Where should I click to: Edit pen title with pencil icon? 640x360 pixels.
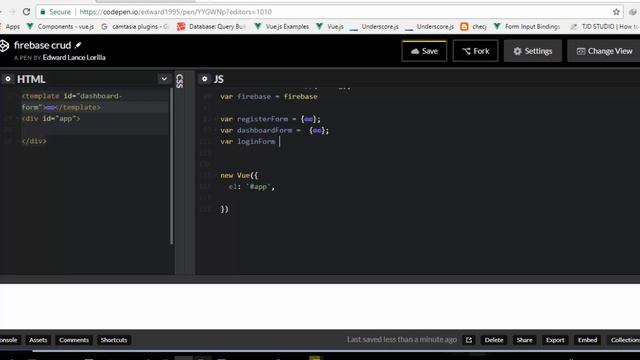tap(78, 45)
